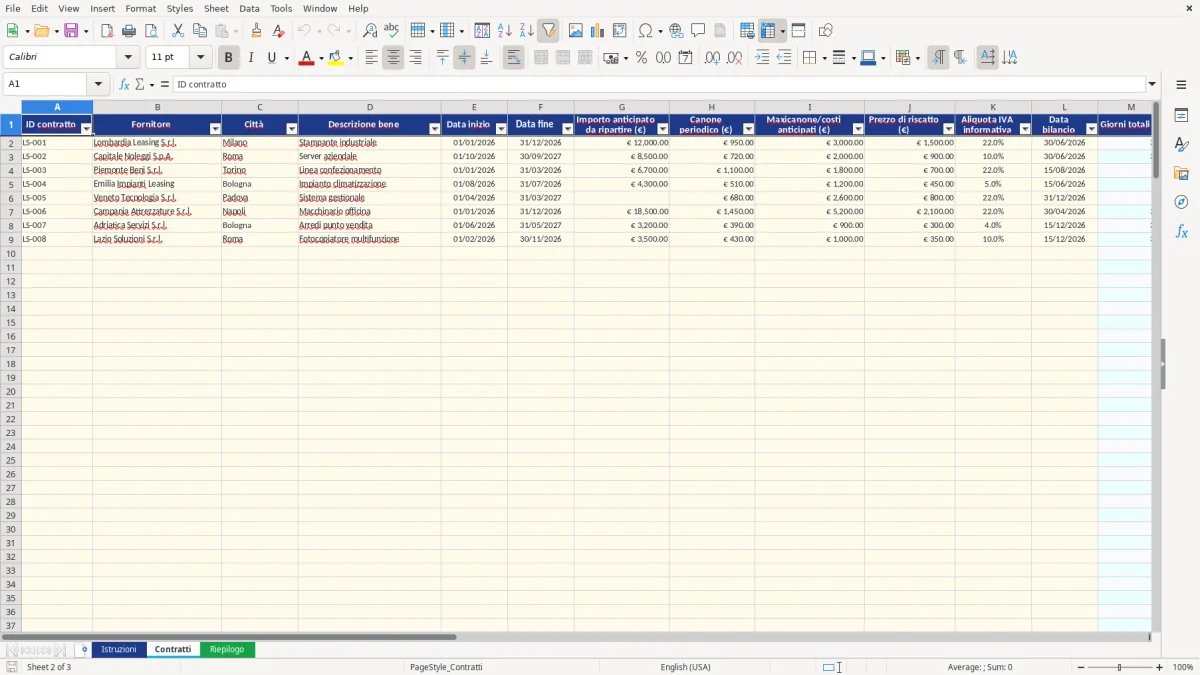Apply red font color swatch
The image size is (1200, 675).
click(306, 58)
